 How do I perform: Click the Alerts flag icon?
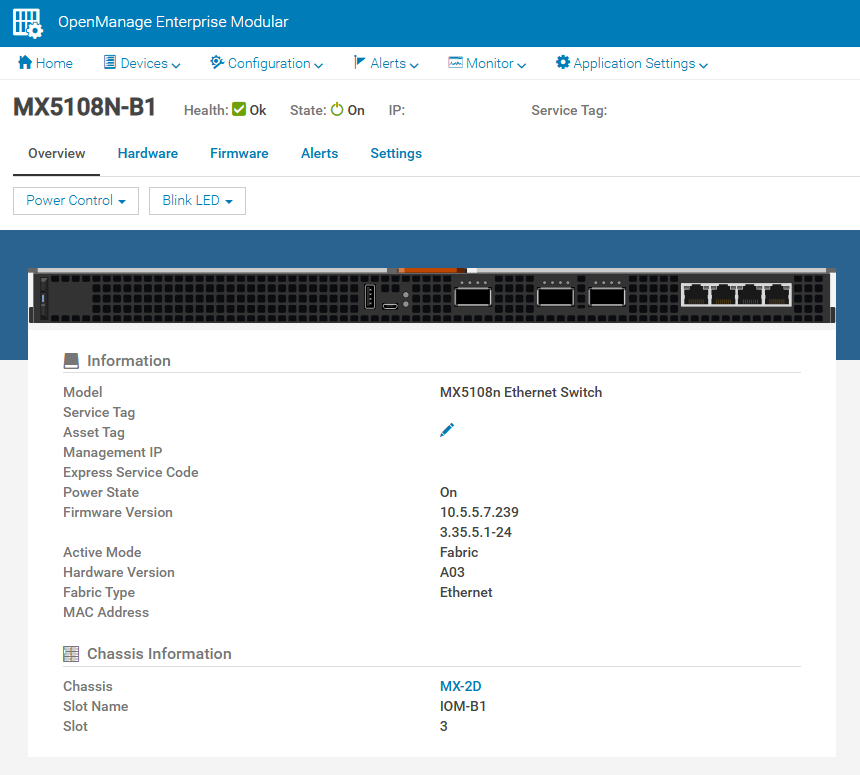coord(360,63)
